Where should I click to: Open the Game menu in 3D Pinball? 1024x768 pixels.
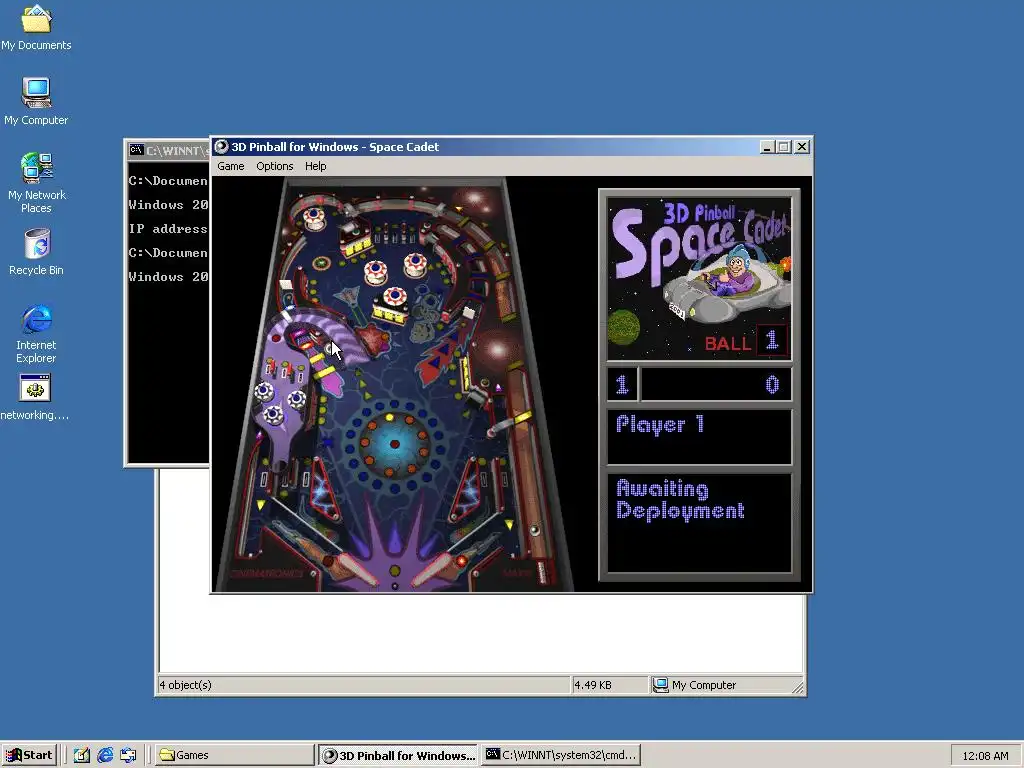pyautogui.click(x=231, y=166)
